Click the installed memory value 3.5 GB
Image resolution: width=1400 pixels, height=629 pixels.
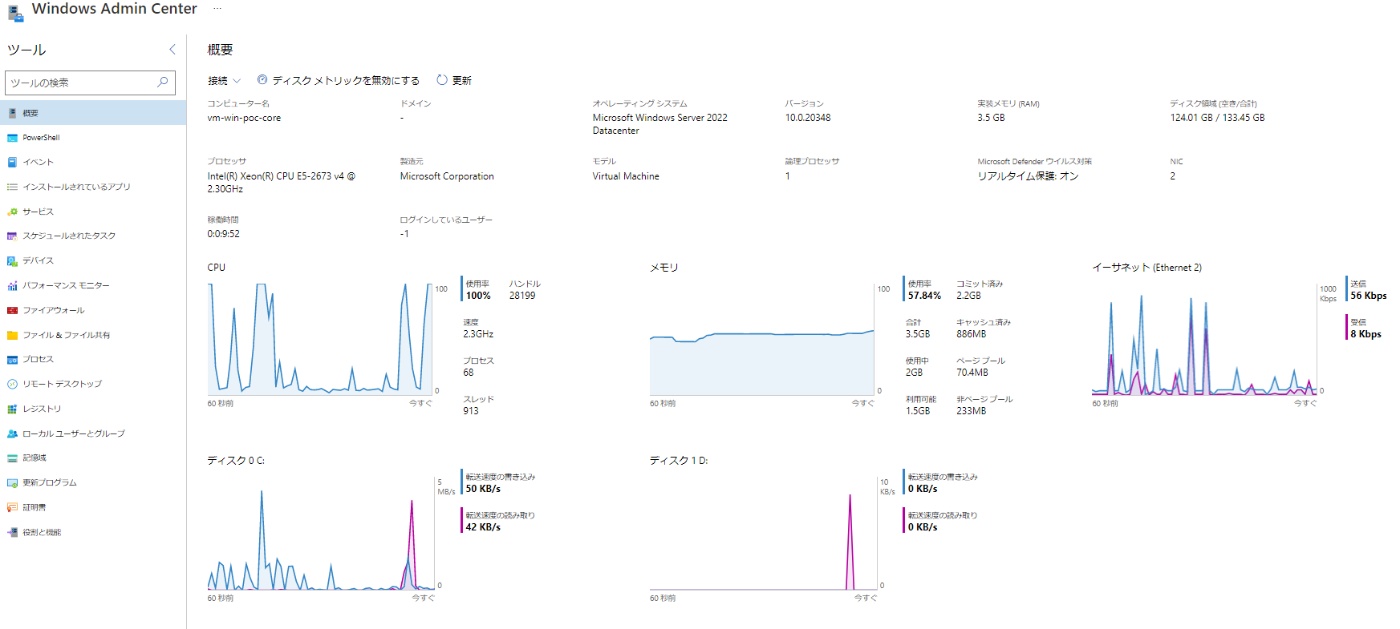tap(991, 118)
